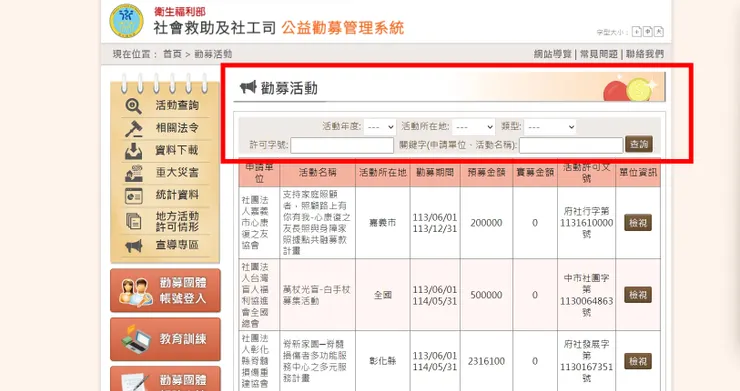This screenshot has width=740, height=391.
Task: Focus the 許可字號 input field
Action: [x=342, y=145]
